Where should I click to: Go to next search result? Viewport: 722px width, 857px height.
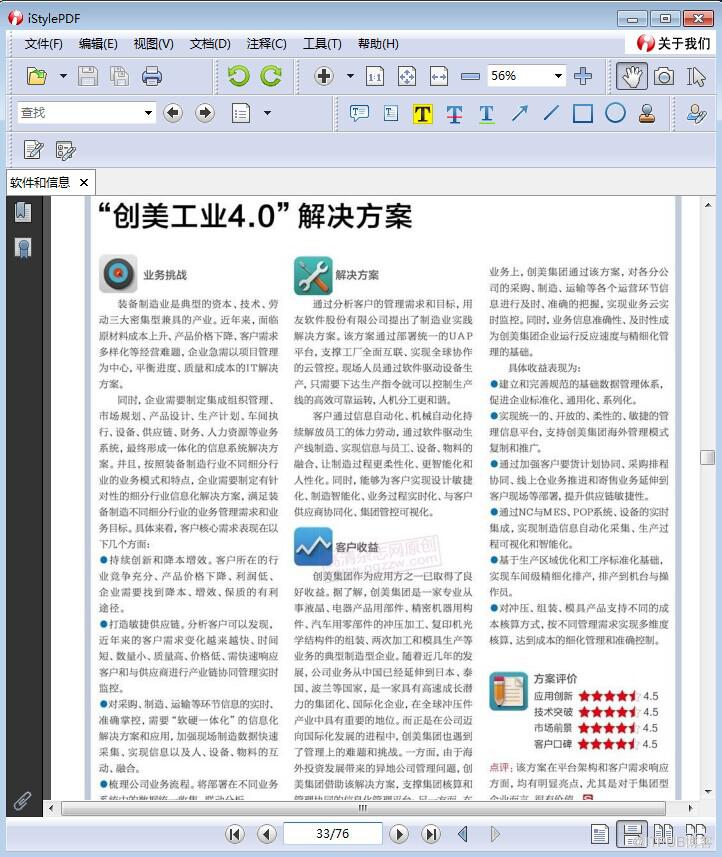click(205, 113)
